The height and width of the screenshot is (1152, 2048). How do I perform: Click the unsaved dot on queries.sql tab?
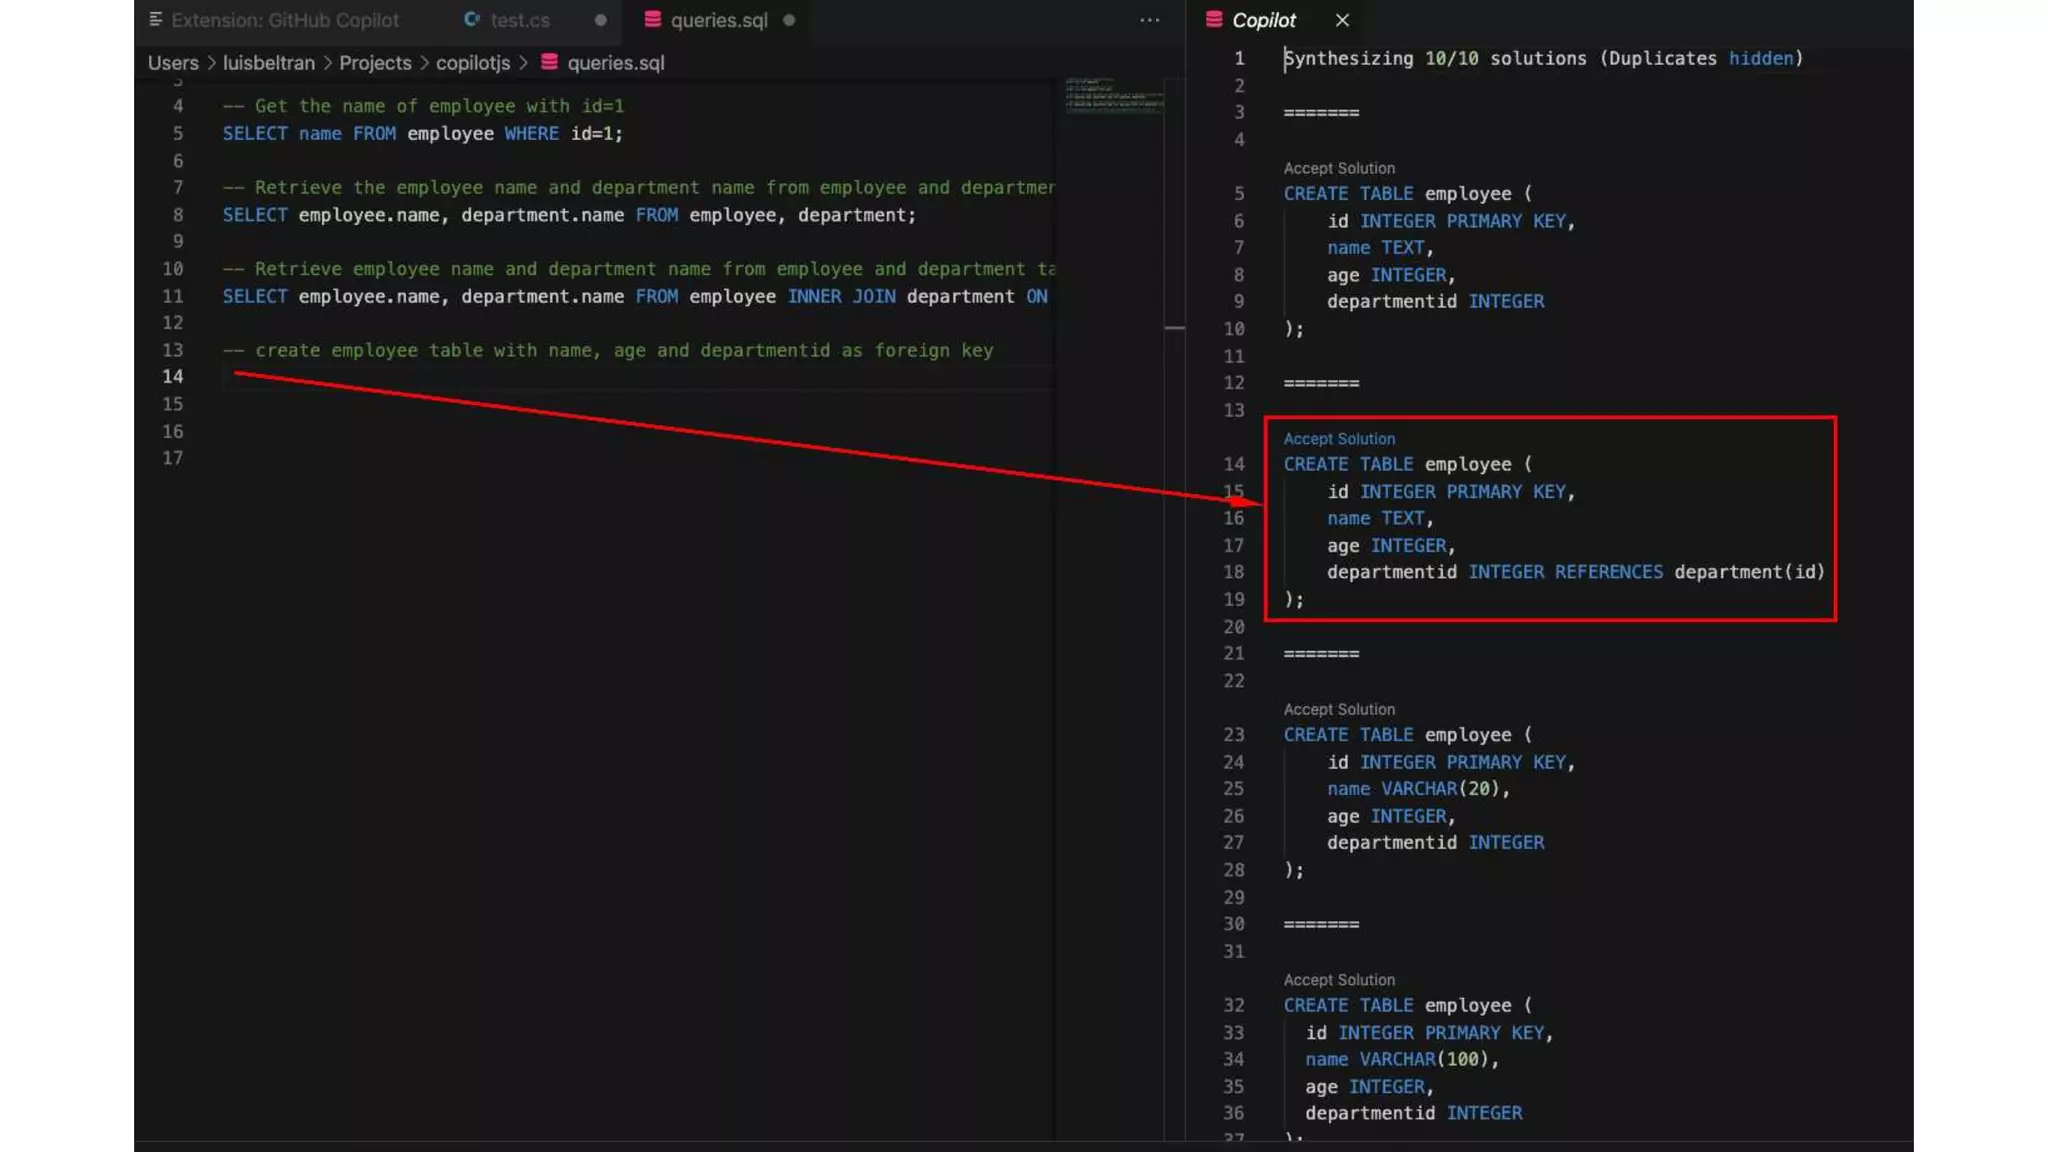click(789, 20)
